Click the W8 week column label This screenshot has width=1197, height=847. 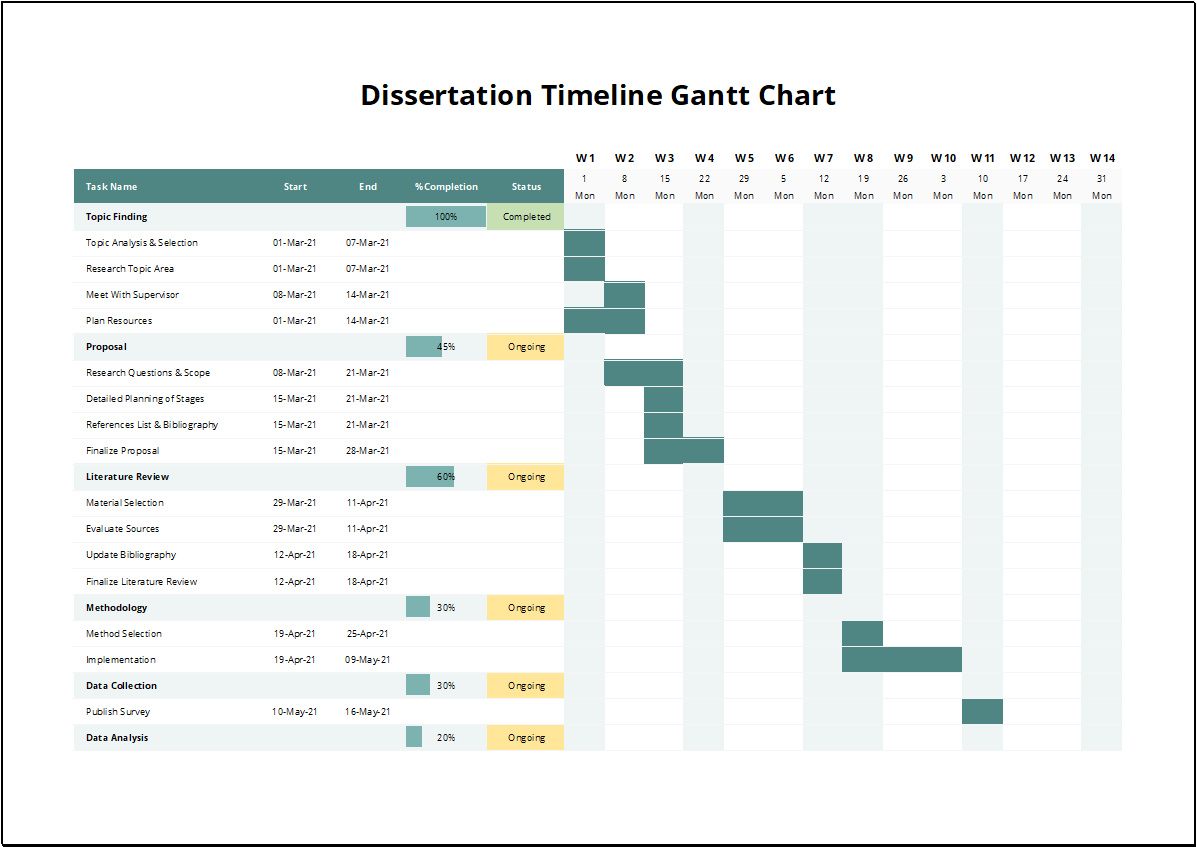point(863,158)
